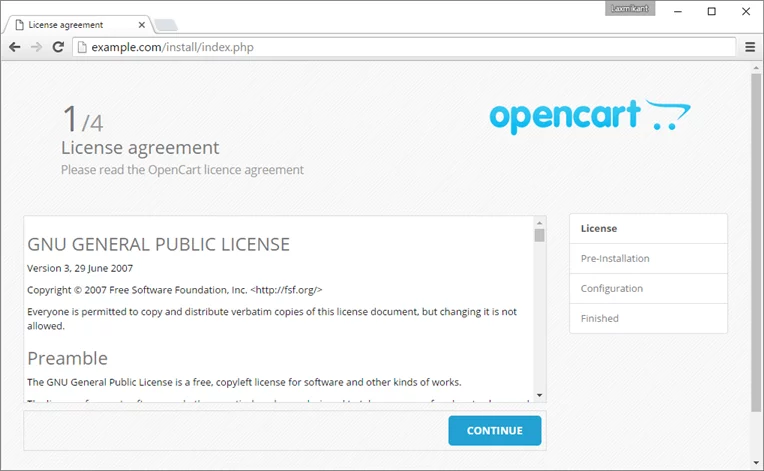Click page scrollbar down arrow
764x471 pixels.
756,463
